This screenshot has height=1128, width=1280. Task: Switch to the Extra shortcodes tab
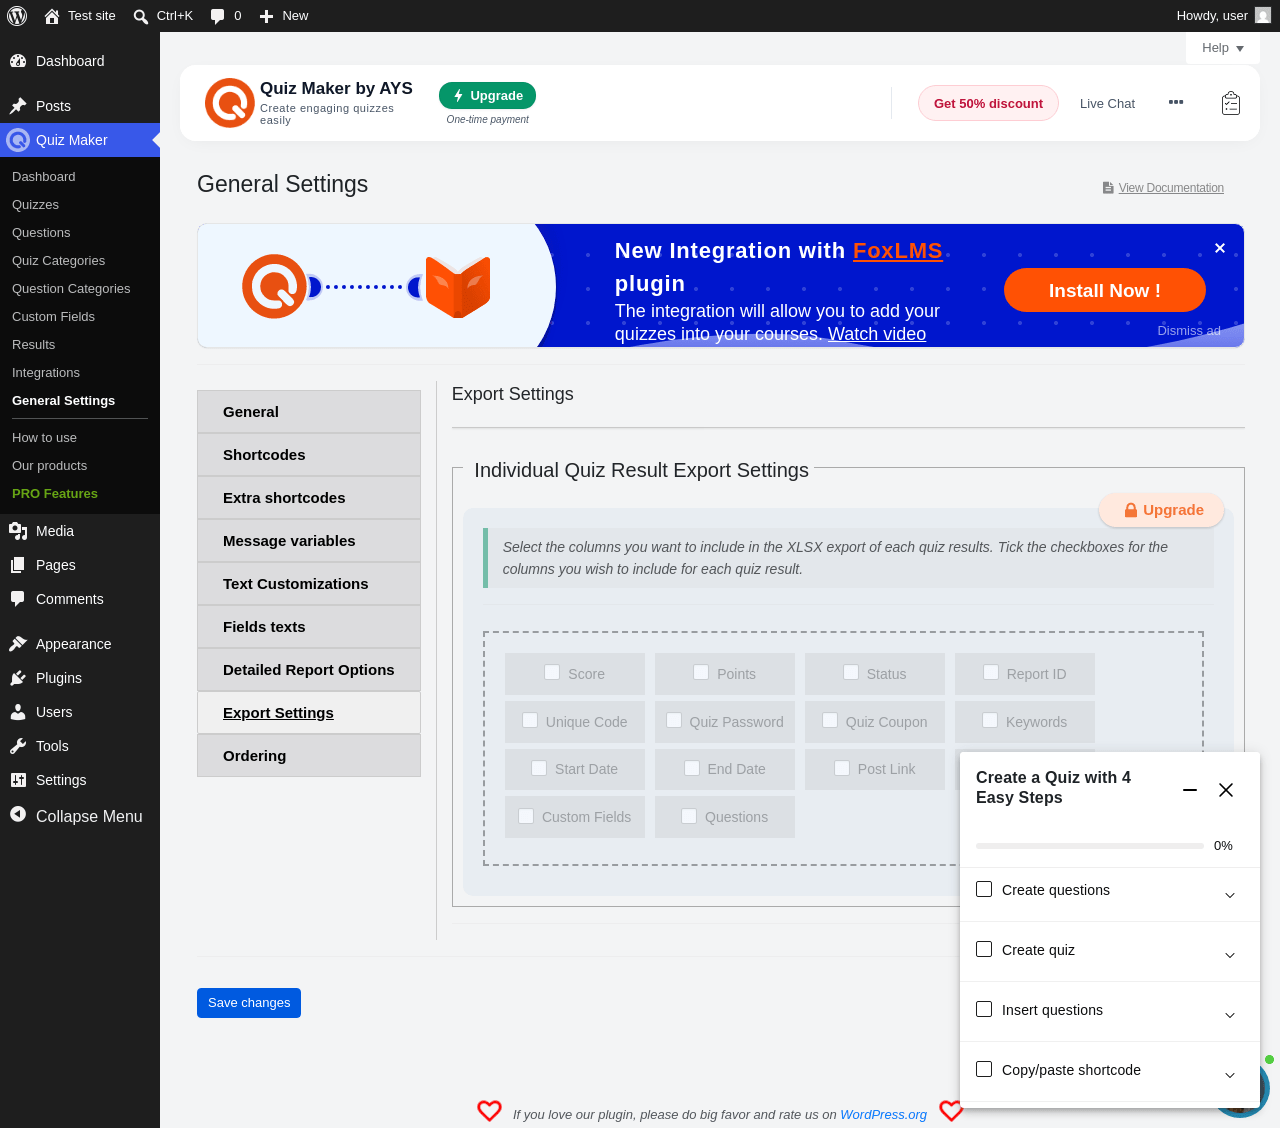[309, 498]
